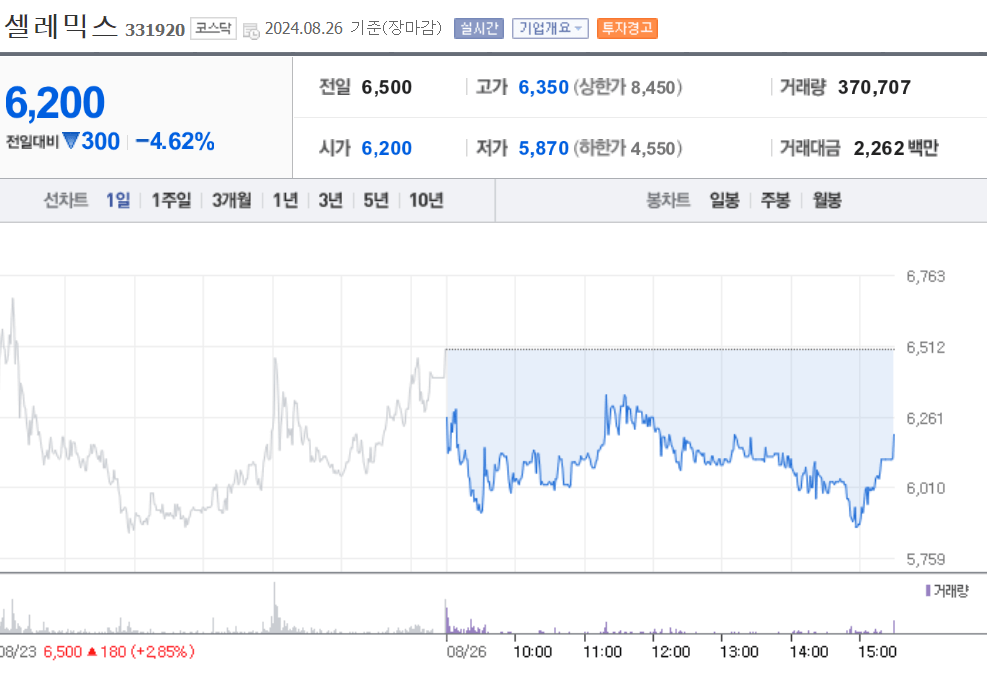The width and height of the screenshot is (987, 686).
Task: Click the 봉차트 candle chart label
Action: [x=668, y=200]
